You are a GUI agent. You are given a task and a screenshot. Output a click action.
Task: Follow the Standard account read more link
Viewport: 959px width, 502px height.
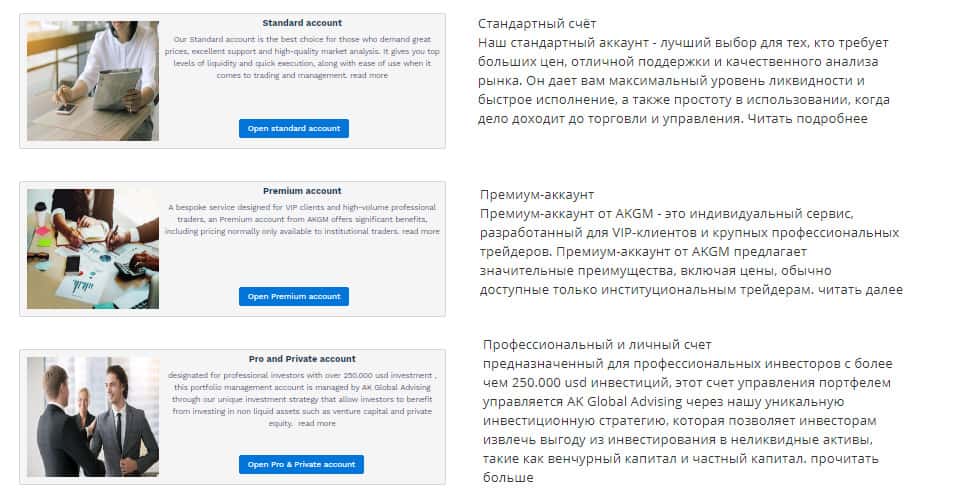[369, 75]
